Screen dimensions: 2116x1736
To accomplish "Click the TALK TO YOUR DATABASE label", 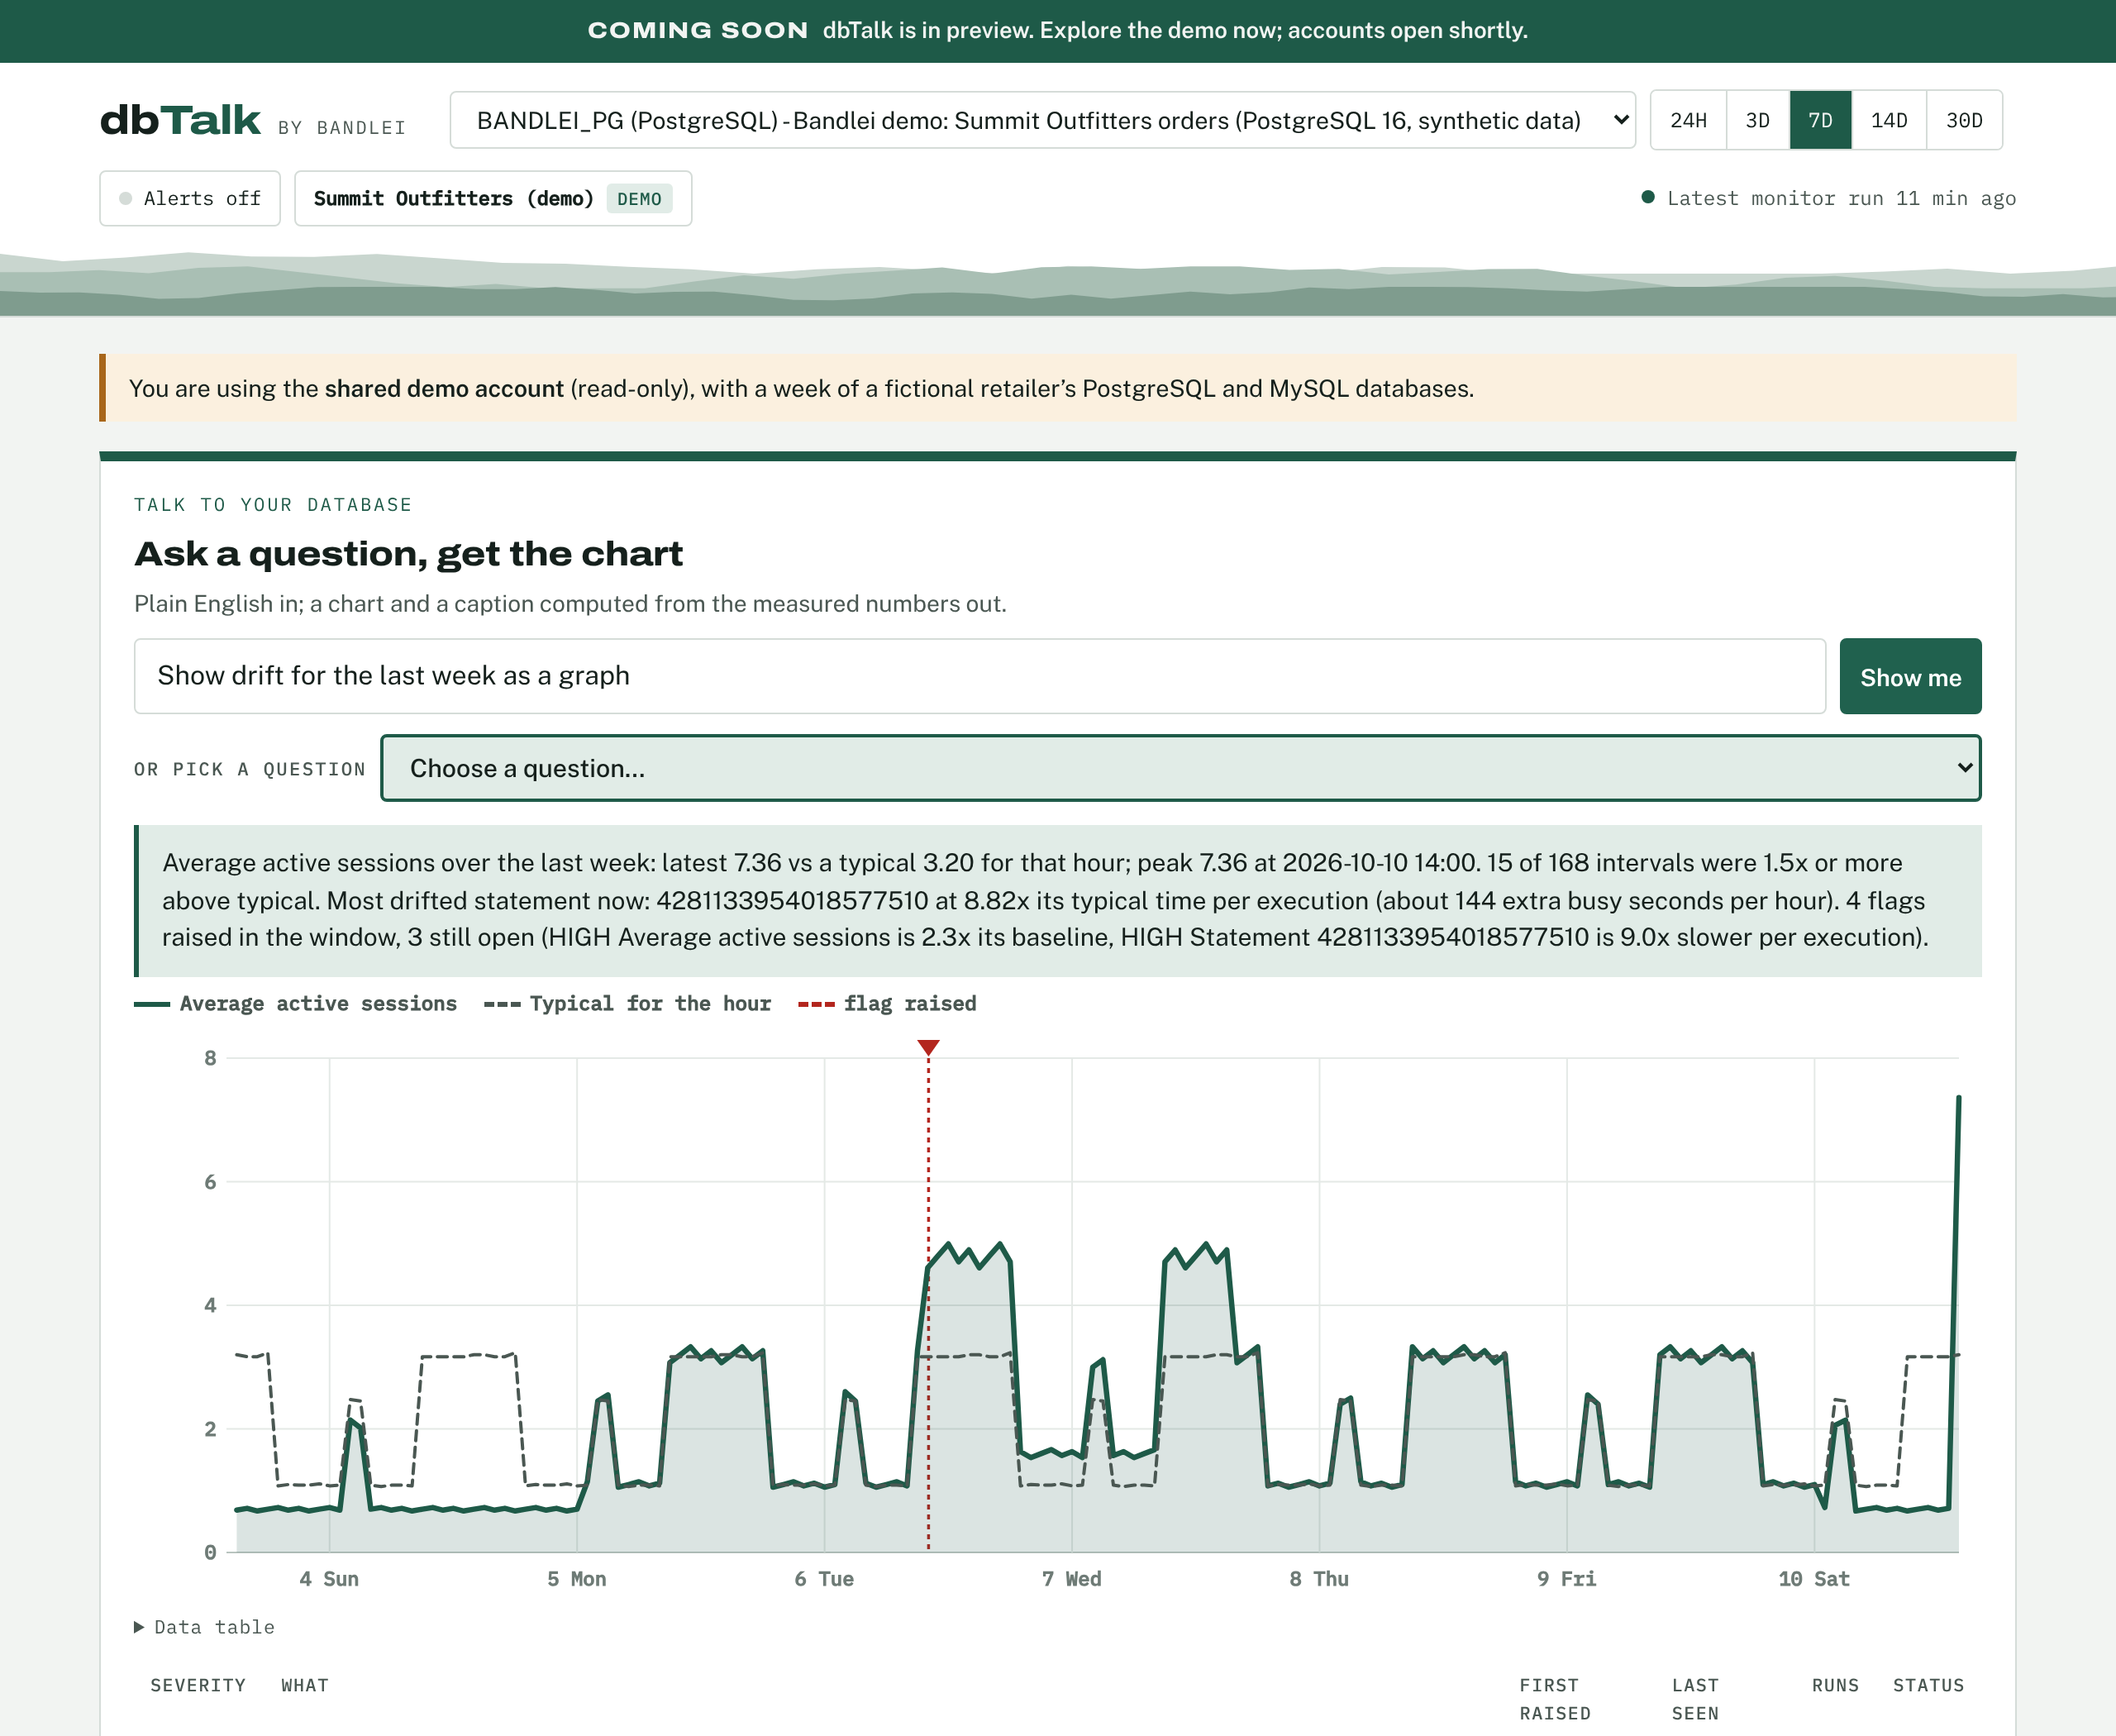I will coord(273,504).
